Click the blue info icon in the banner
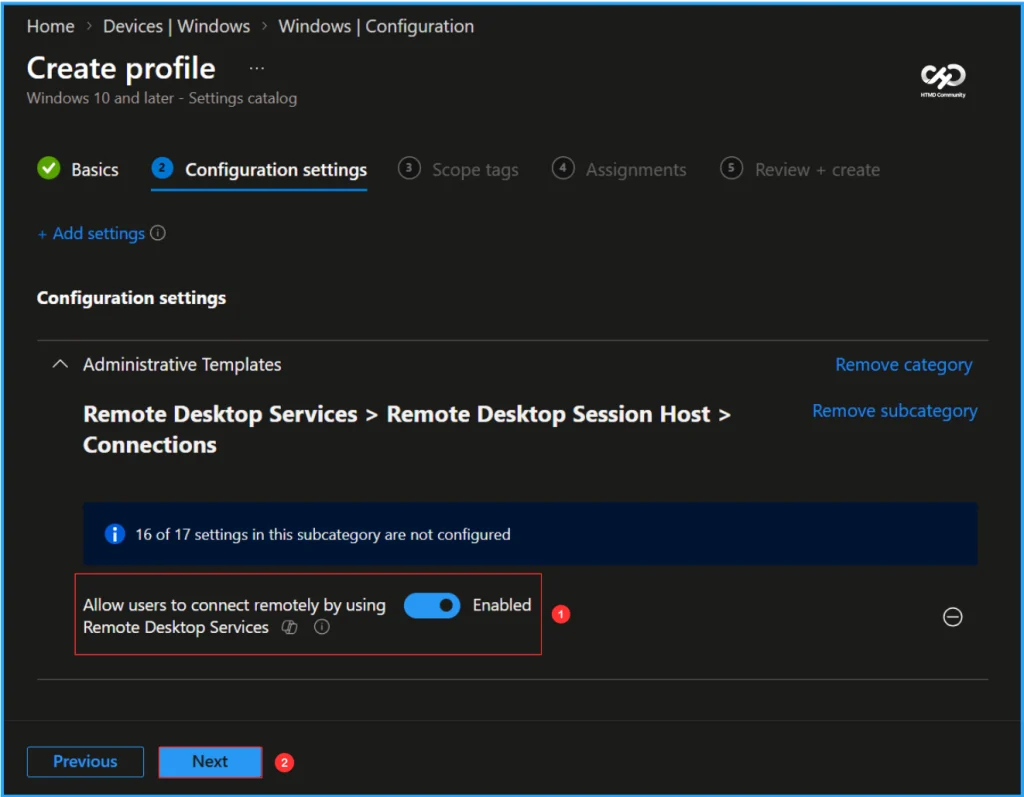1024x797 pixels. tap(115, 534)
